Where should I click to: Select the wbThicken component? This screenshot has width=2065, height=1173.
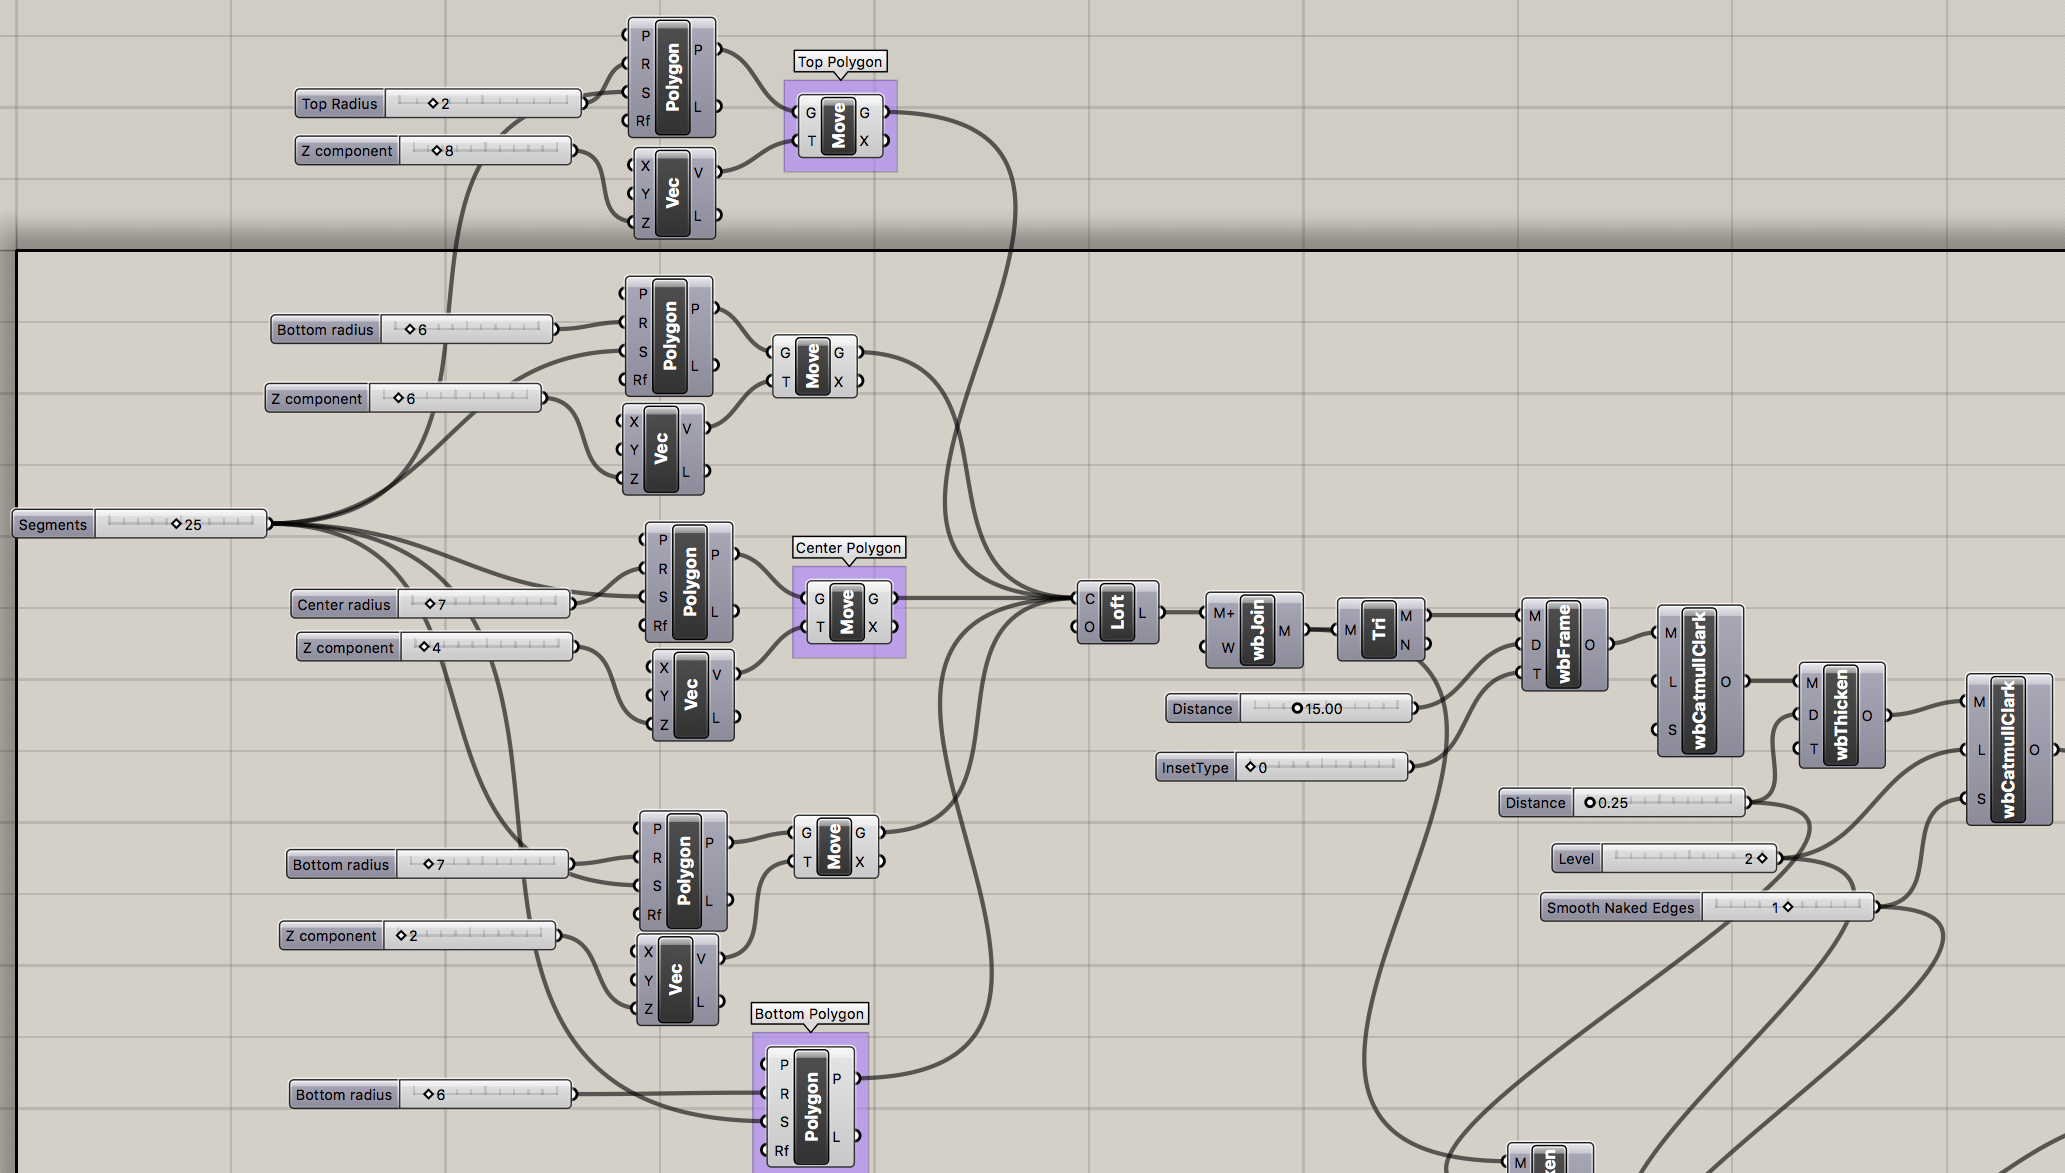click(x=1841, y=713)
